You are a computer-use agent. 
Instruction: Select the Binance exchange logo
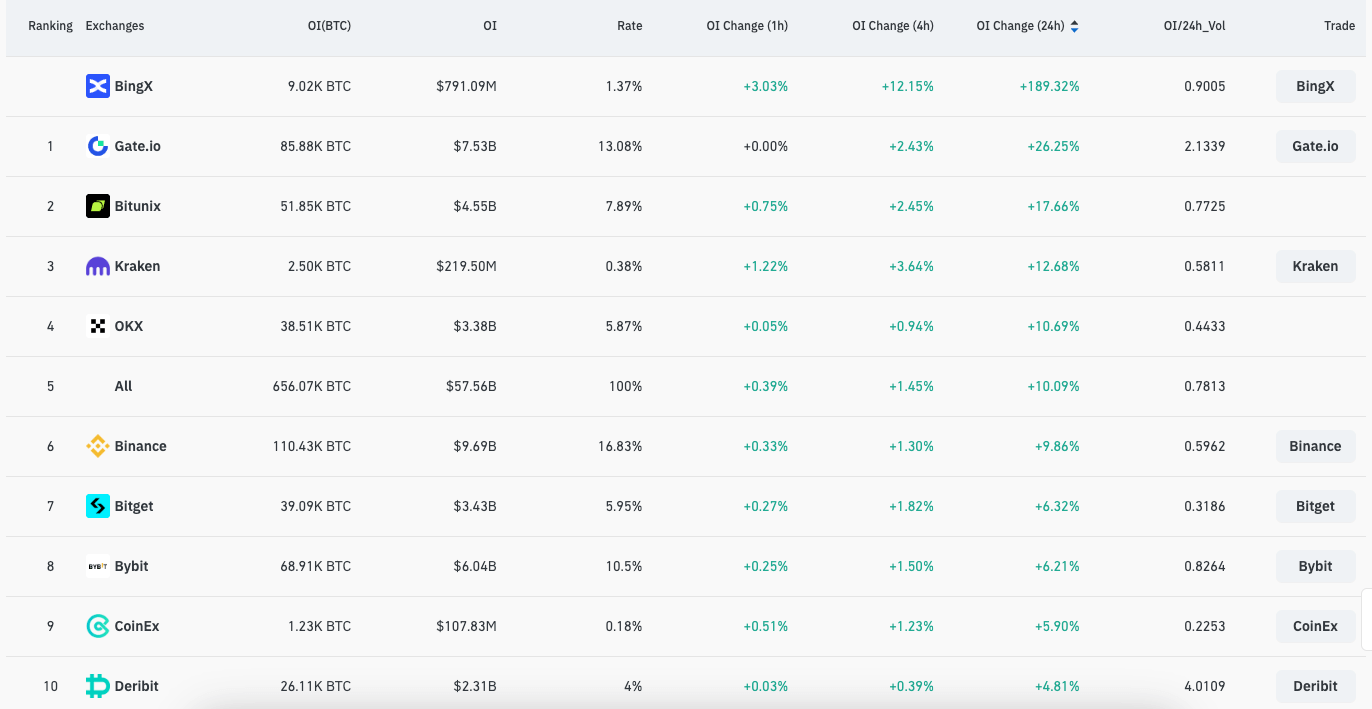click(96, 446)
